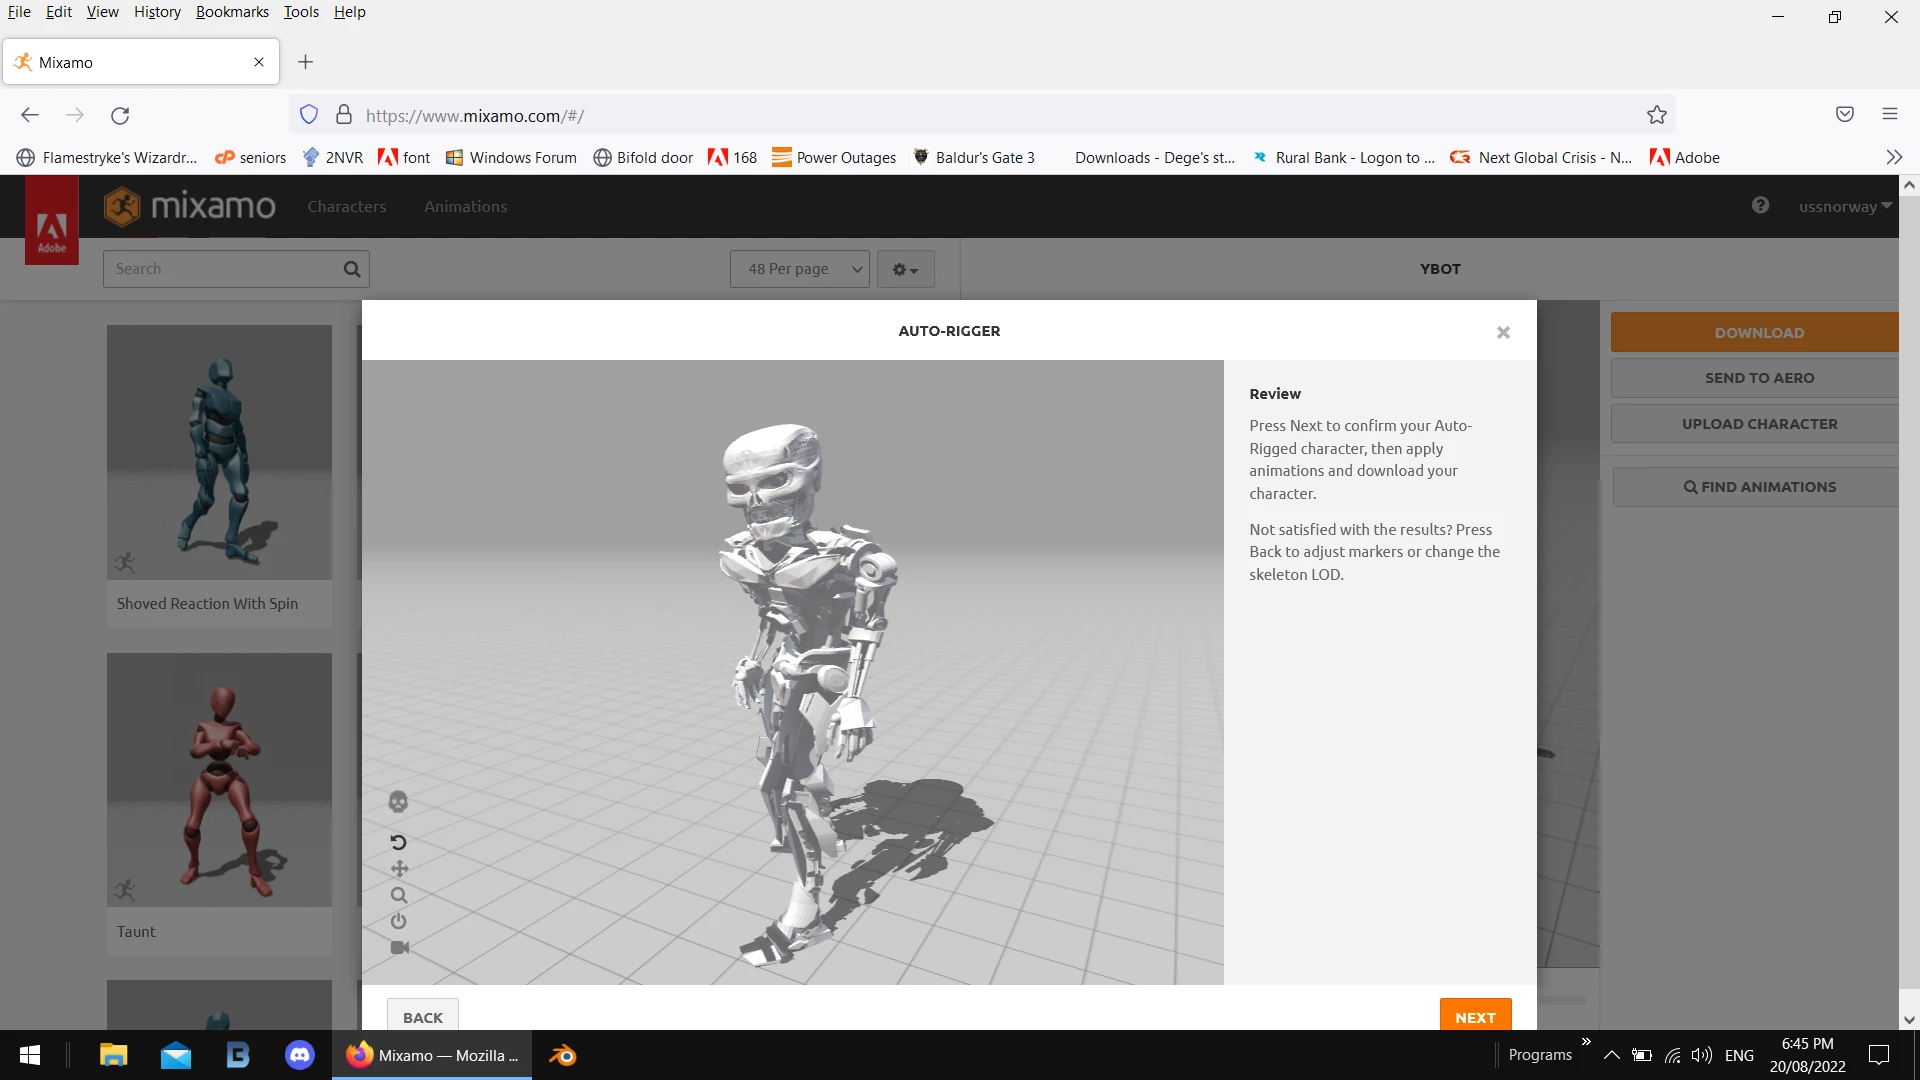The width and height of the screenshot is (1920, 1080).
Task: Click the power reset icon in viewport
Action: click(398, 921)
